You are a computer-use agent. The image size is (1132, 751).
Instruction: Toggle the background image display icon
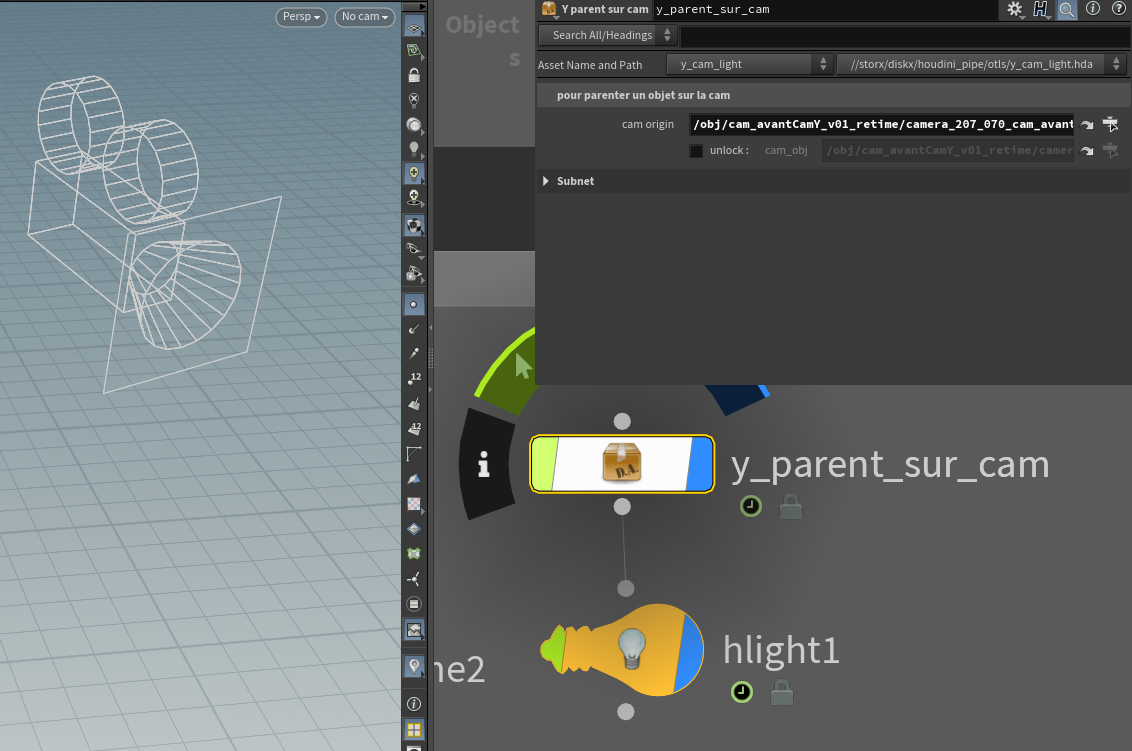414,630
